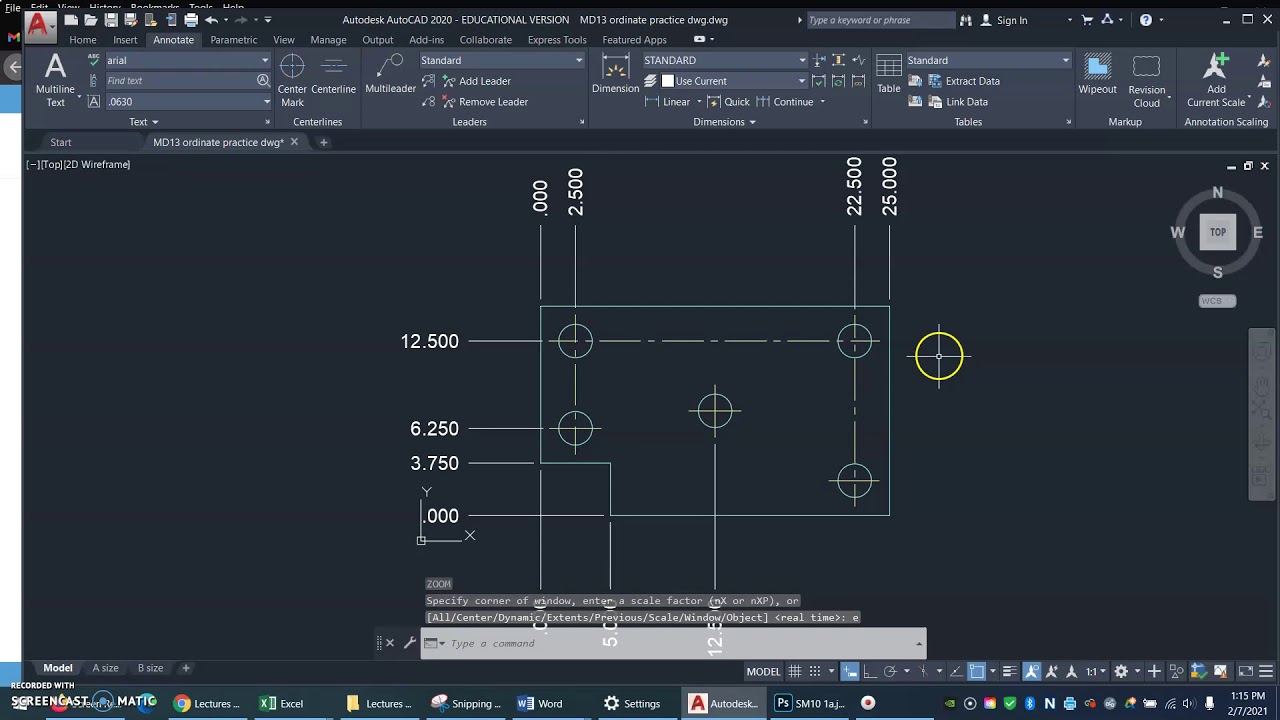Viewport: 1280px width, 720px height.
Task: Open a drawing with the folder icon
Action: pyautogui.click(x=90, y=20)
